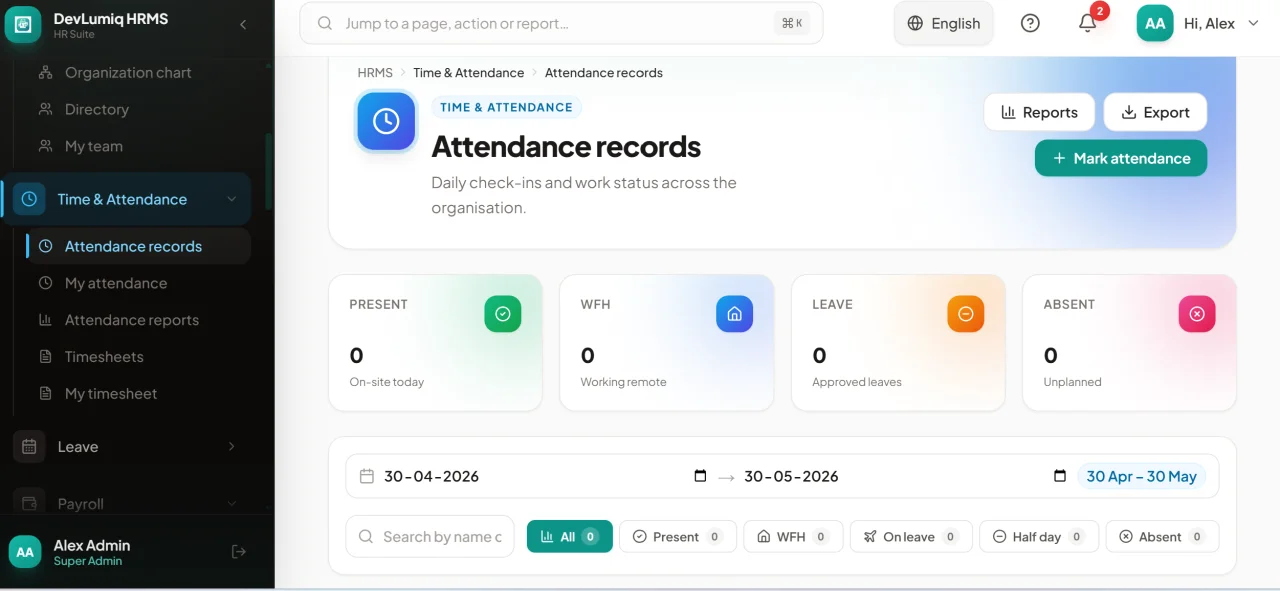Click the Mark attendance button

coord(1121,158)
